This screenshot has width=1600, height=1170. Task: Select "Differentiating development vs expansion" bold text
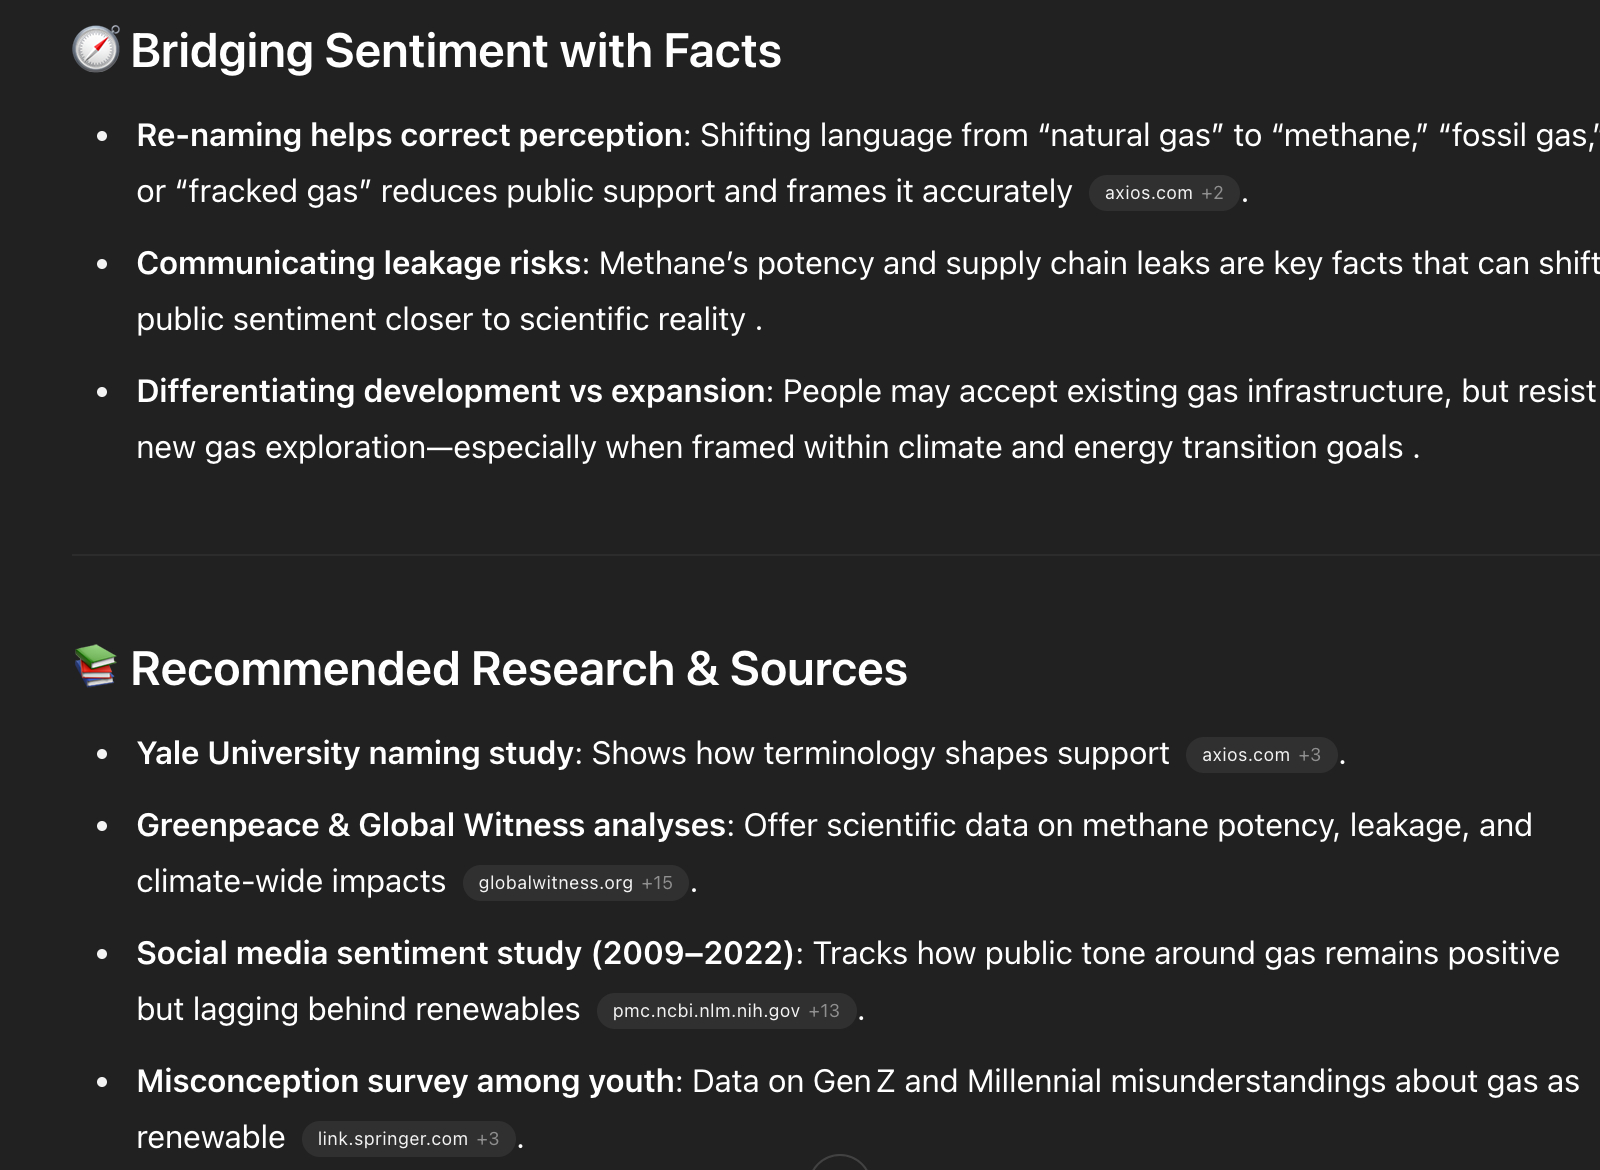pyautogui.click(x=451, y=391)
